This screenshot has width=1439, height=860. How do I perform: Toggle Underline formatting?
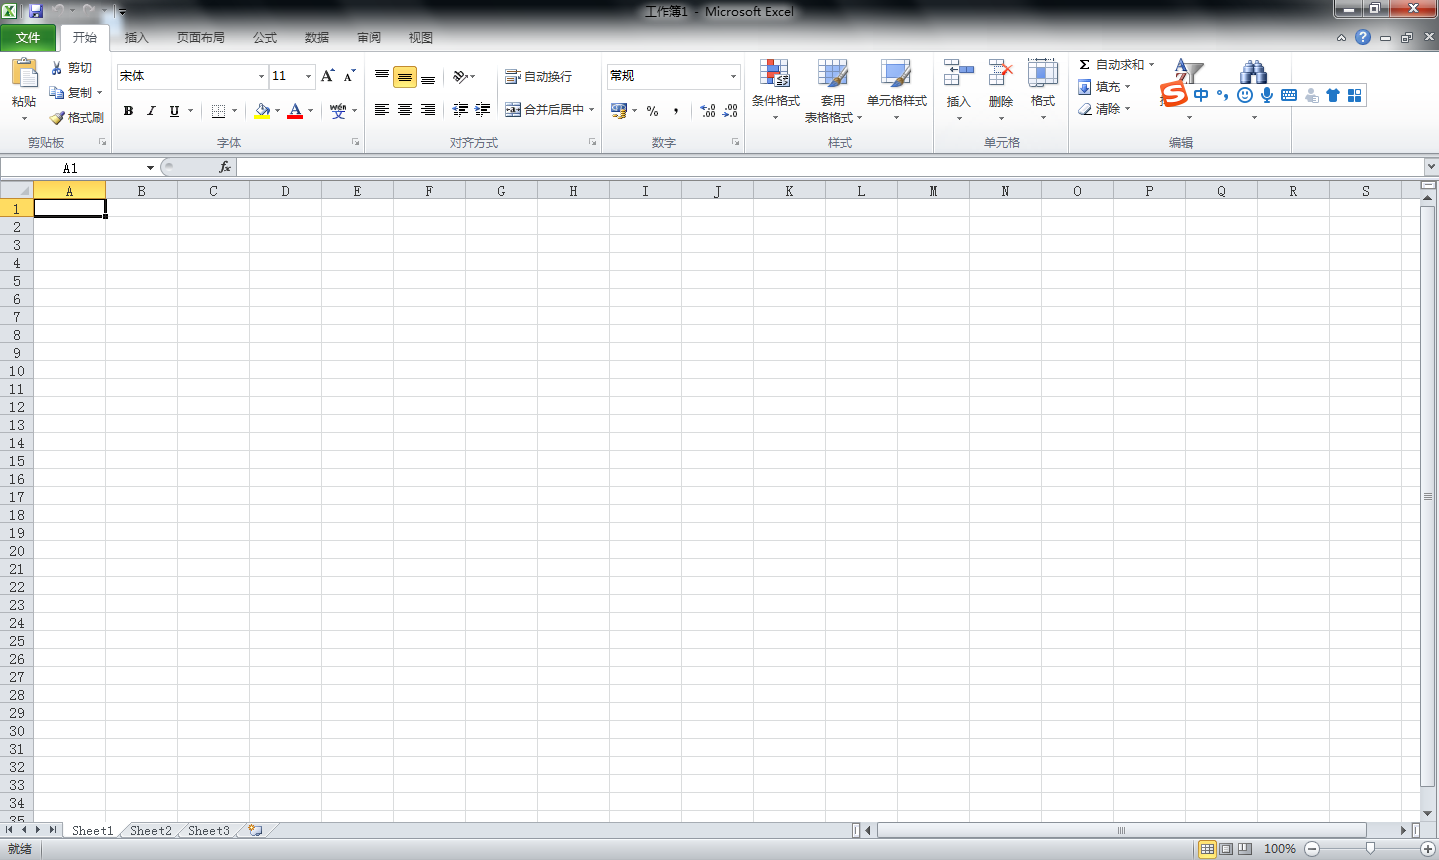pyautogui.click(x=174, y=111)
